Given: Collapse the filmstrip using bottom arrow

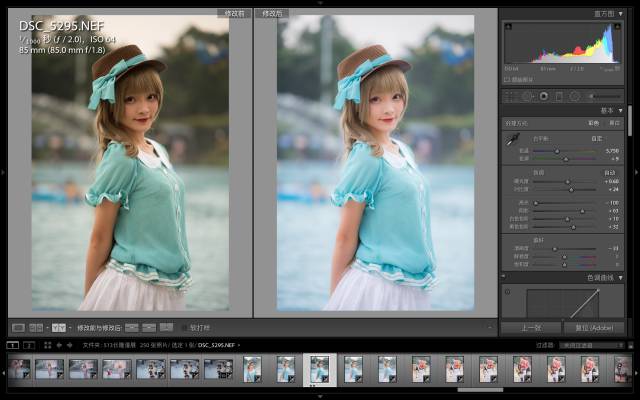Looking at the screenshot, I should click(x=320, y=397).
